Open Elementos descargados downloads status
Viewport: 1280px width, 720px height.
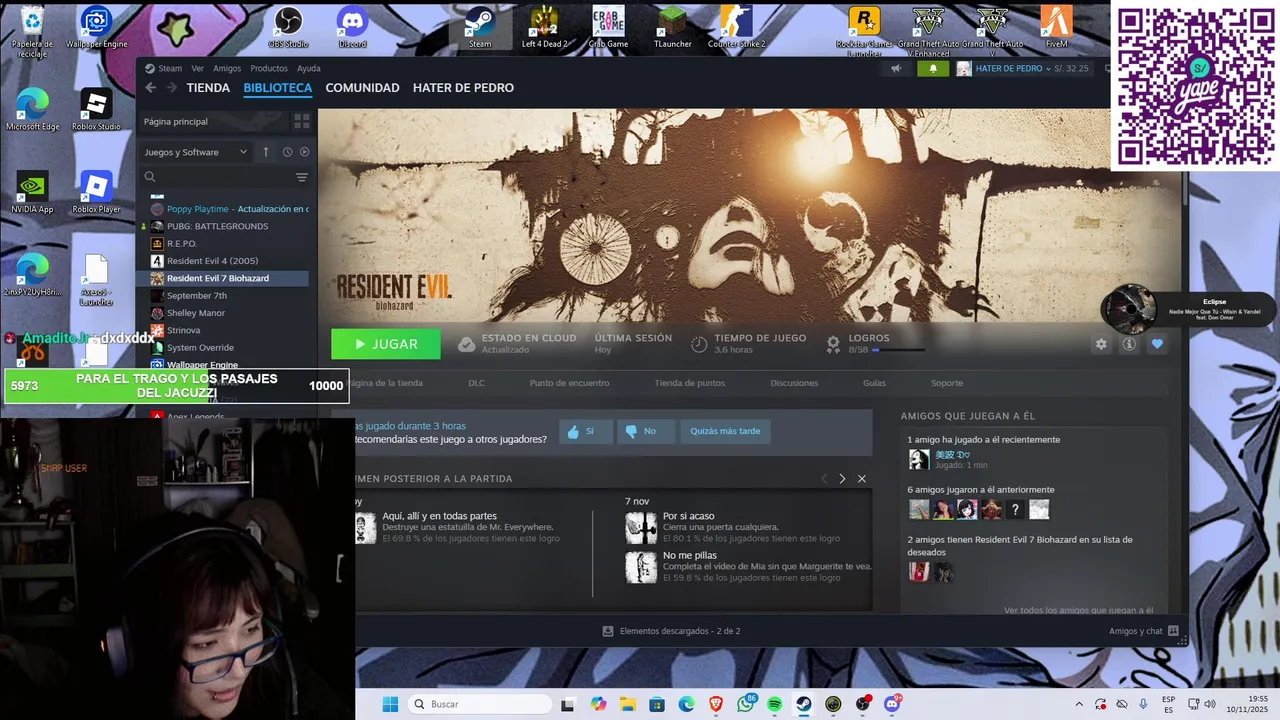(671, 631)
